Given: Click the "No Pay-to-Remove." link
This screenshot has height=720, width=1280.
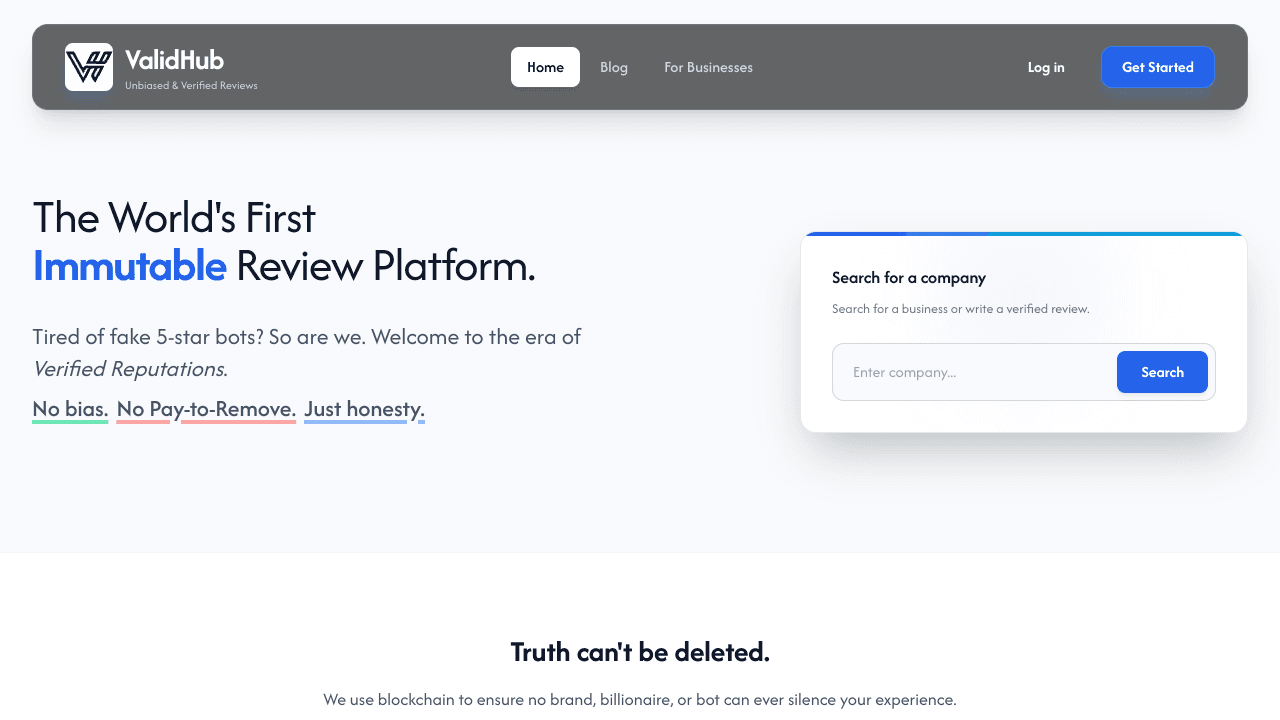Looking at the screenshot, I should (x=206, y=409).
